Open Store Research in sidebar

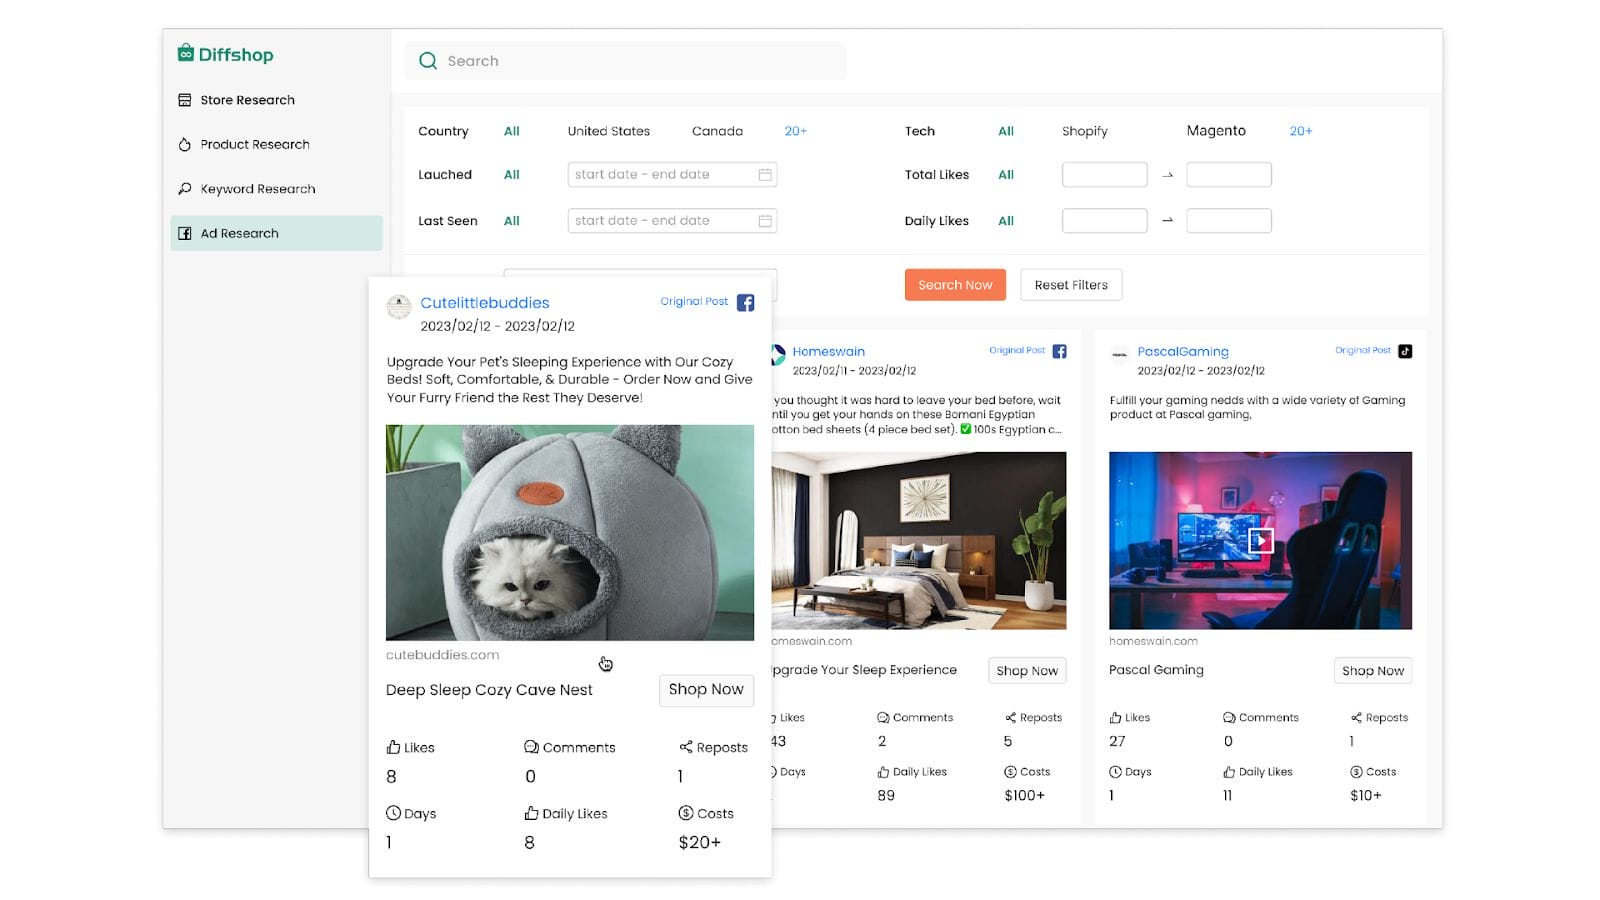click(247, 100)
